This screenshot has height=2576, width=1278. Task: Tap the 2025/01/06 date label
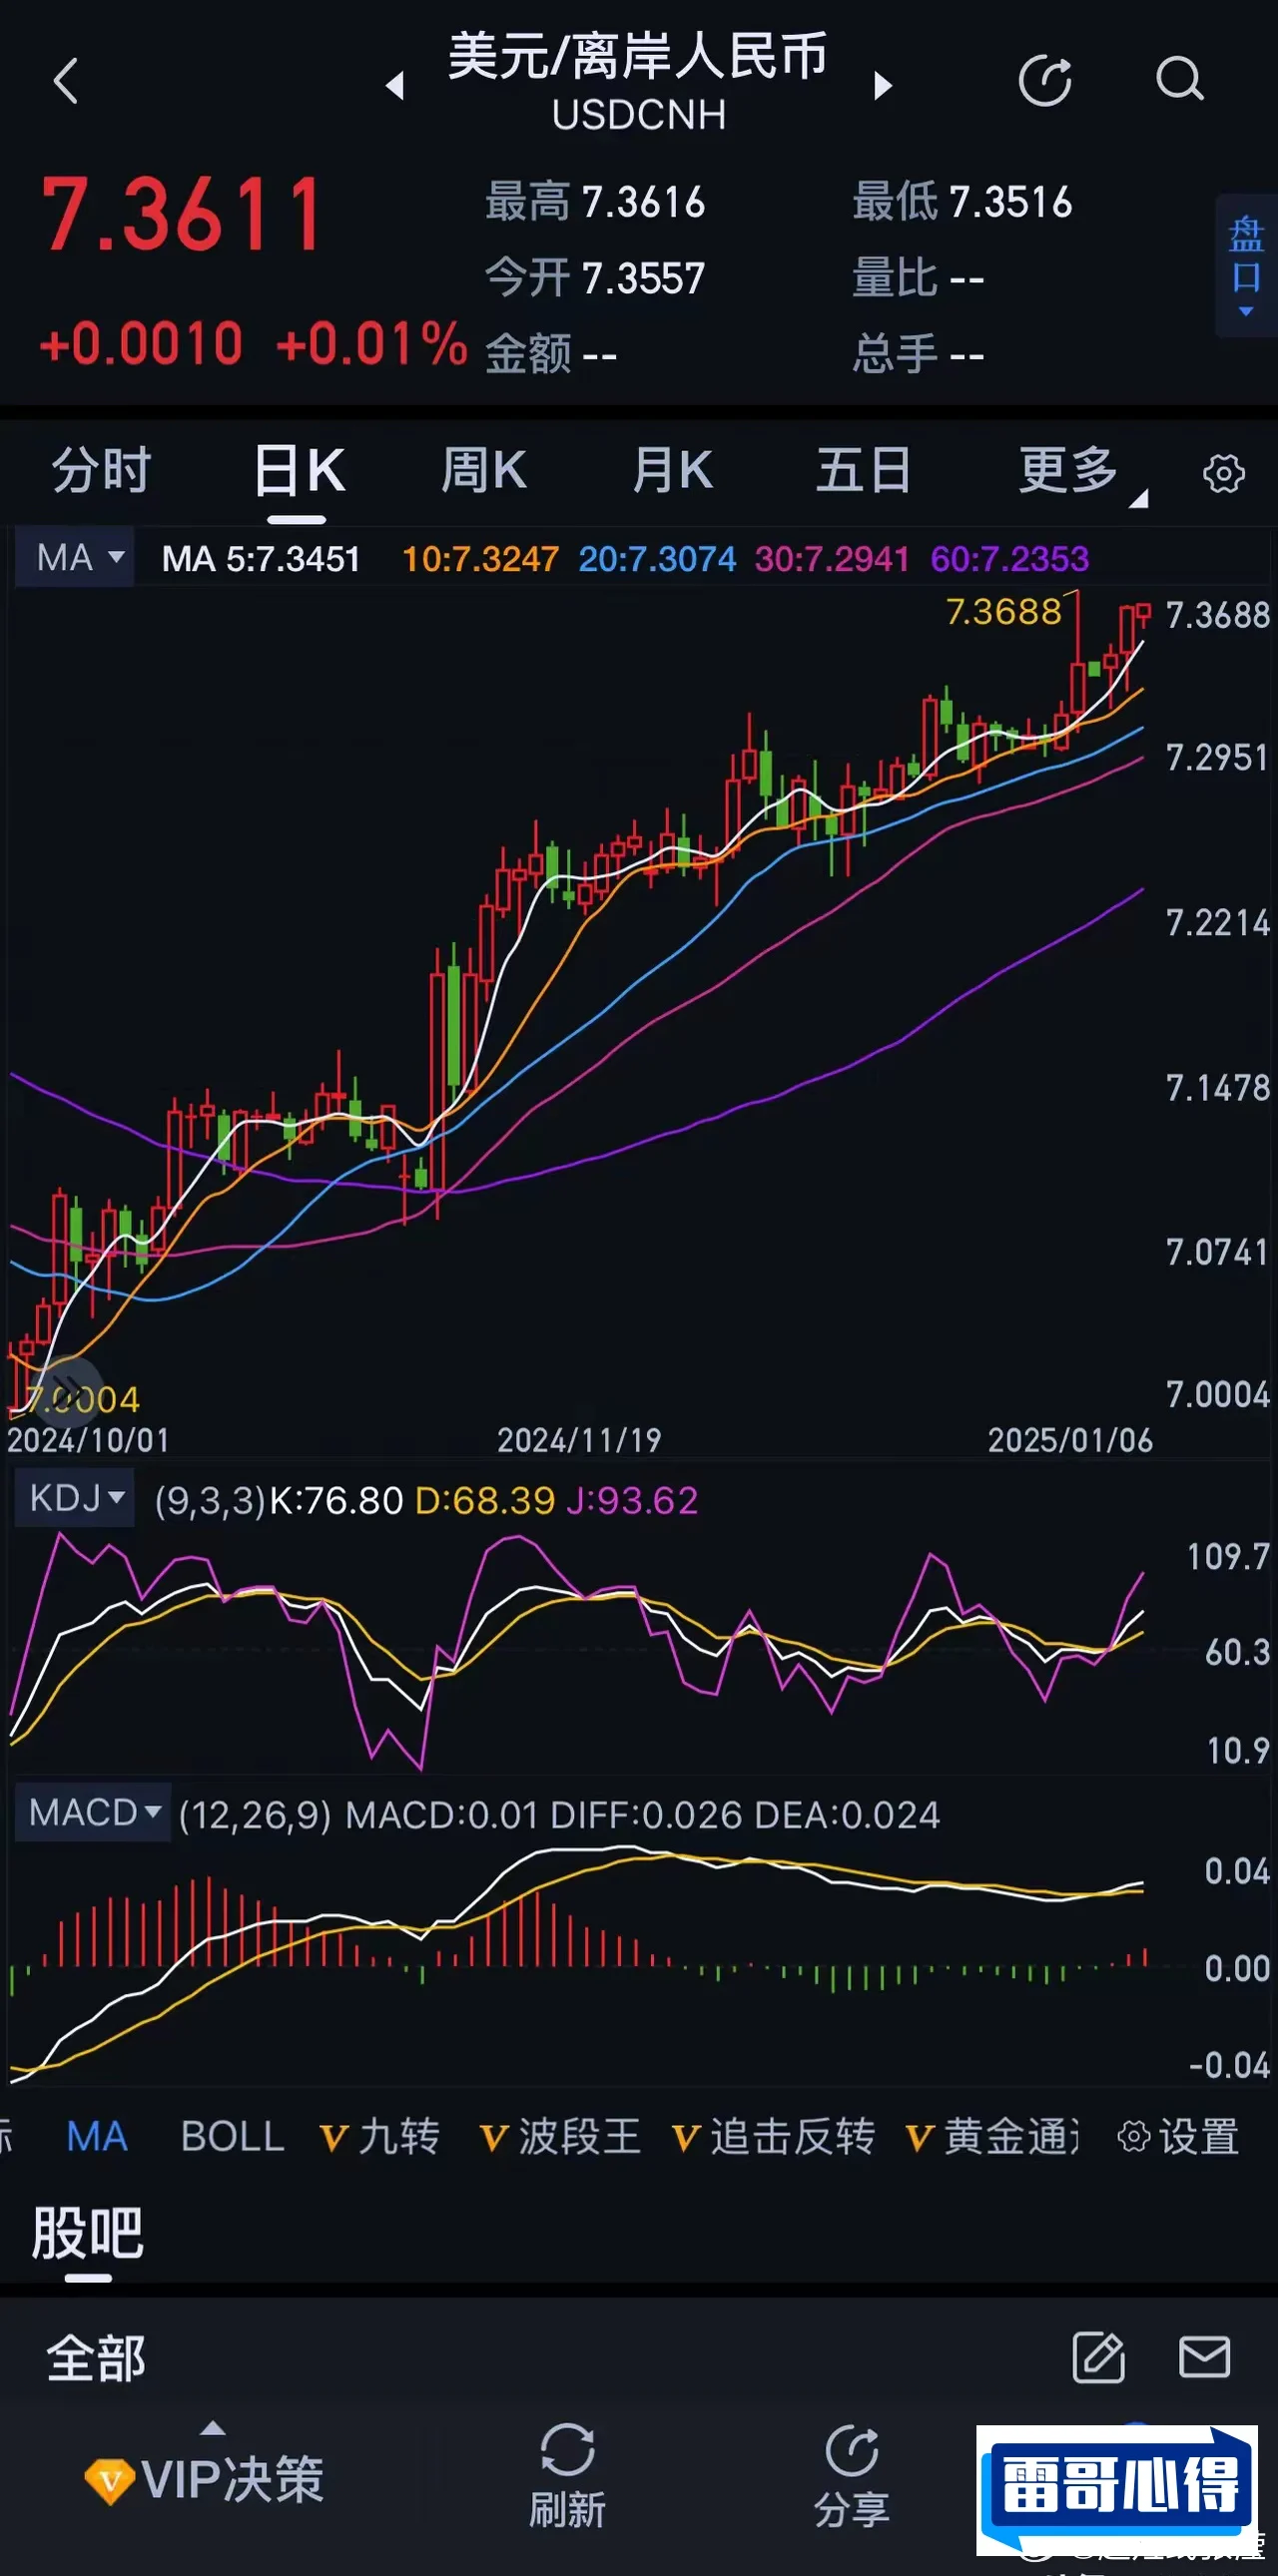(x=1070, y=1440)
